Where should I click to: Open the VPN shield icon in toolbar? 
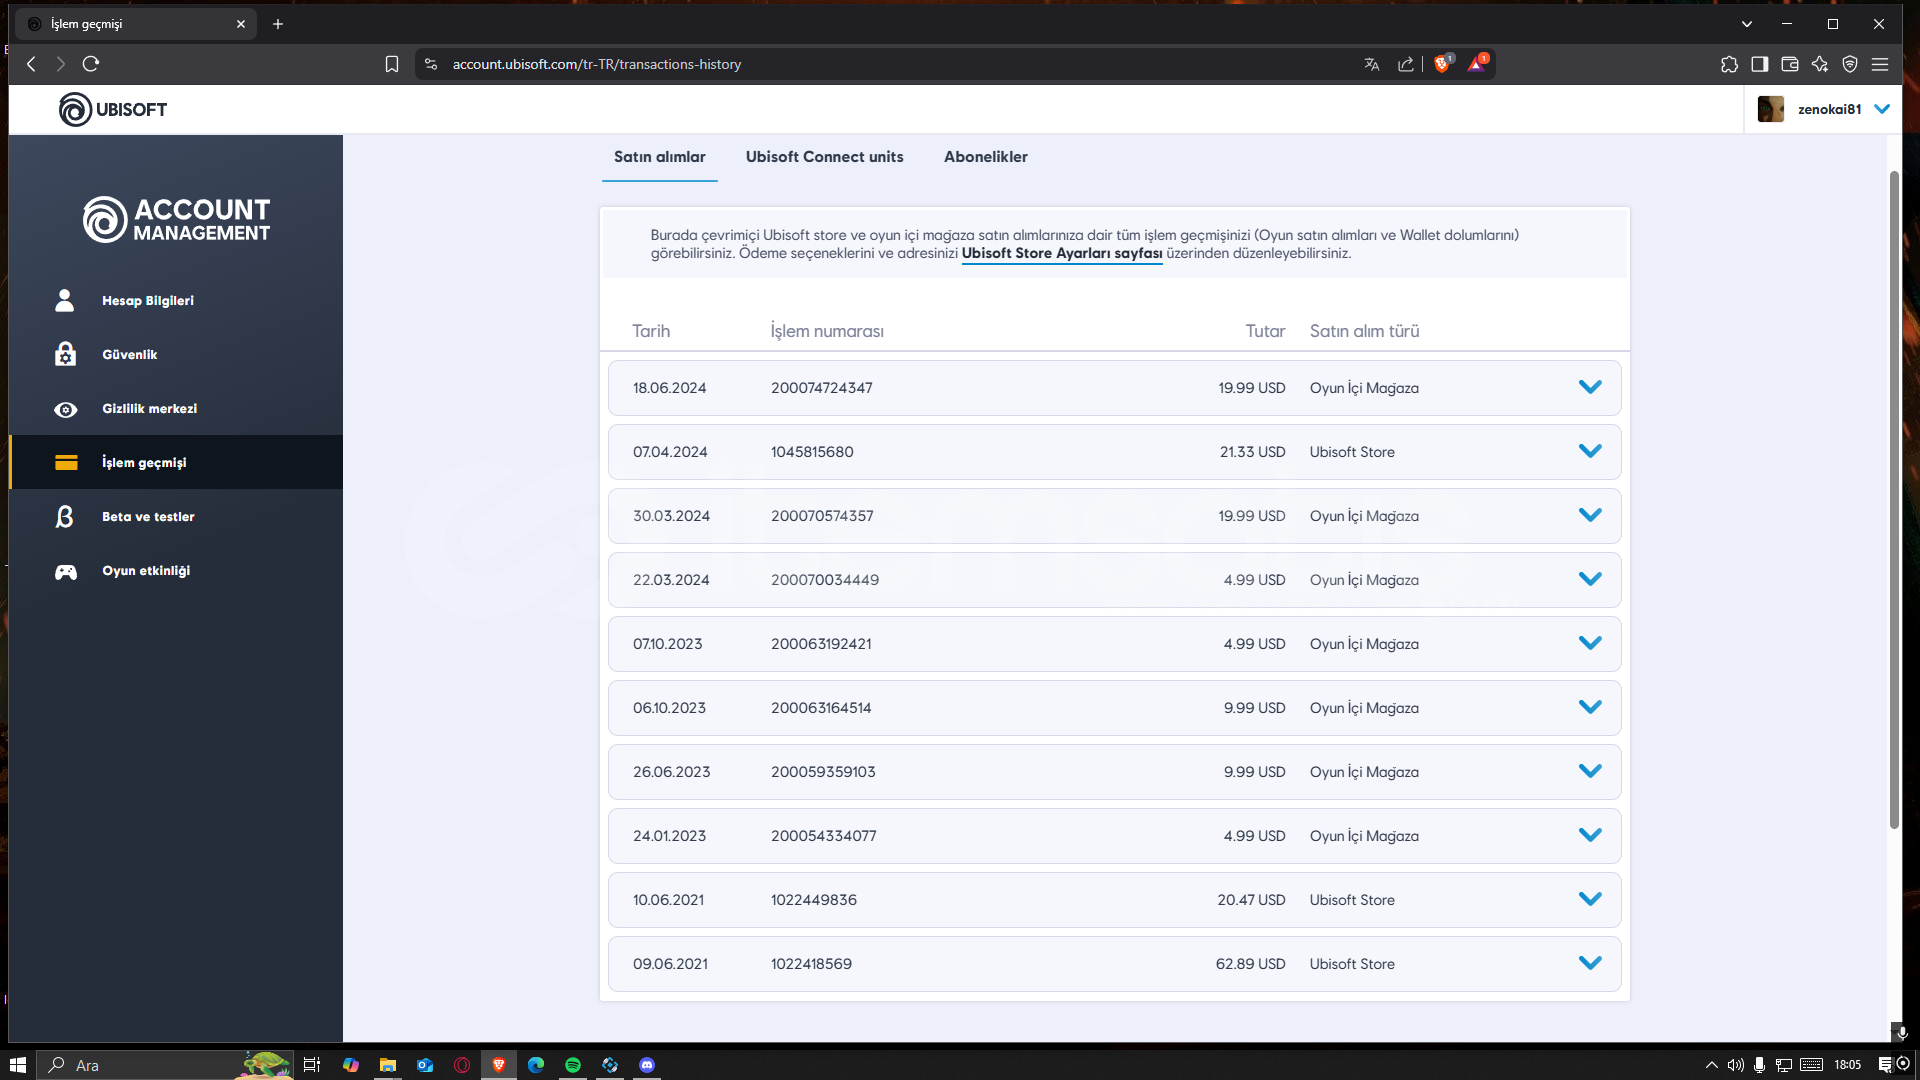pyautogui.click(x=1850, y=64)
